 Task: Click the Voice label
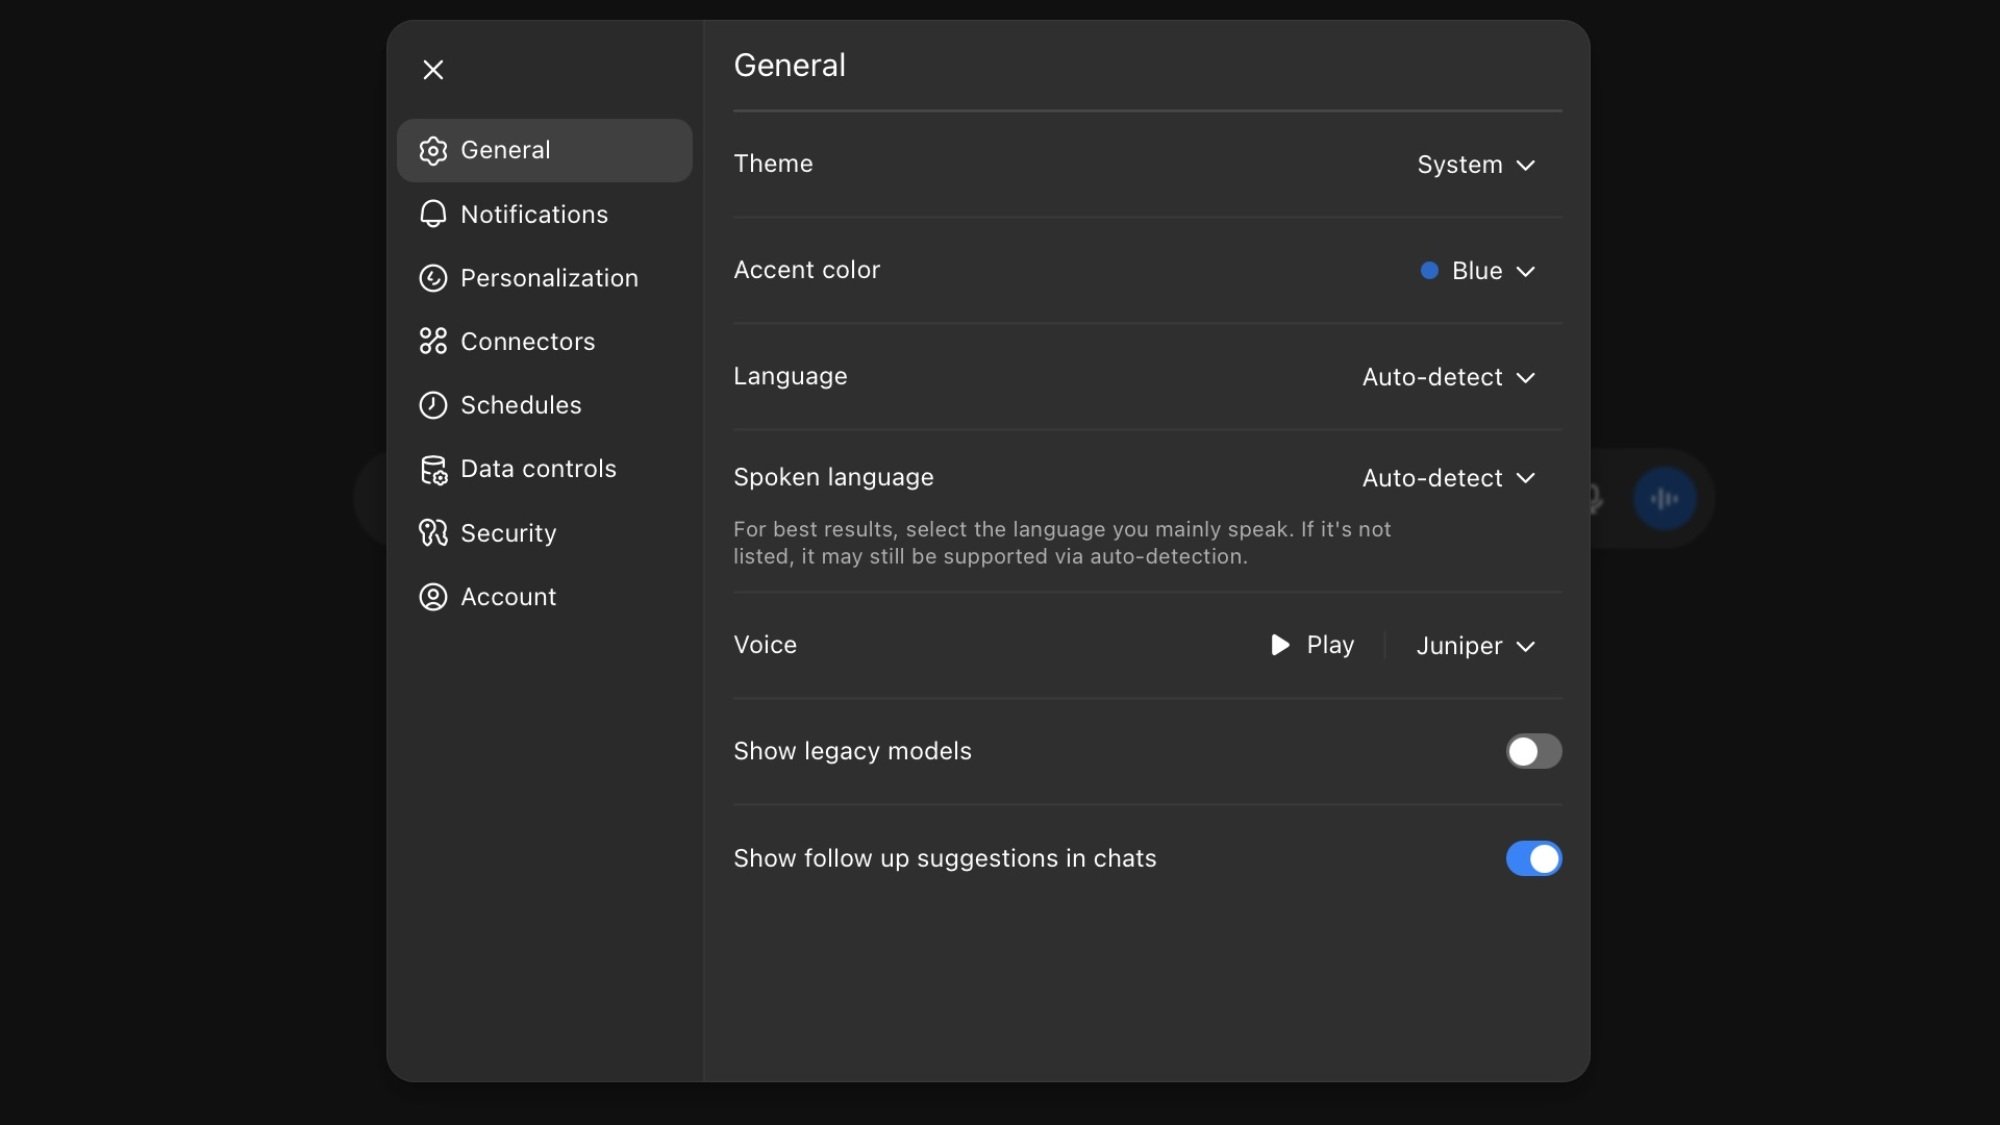click(x=765, y=645)
